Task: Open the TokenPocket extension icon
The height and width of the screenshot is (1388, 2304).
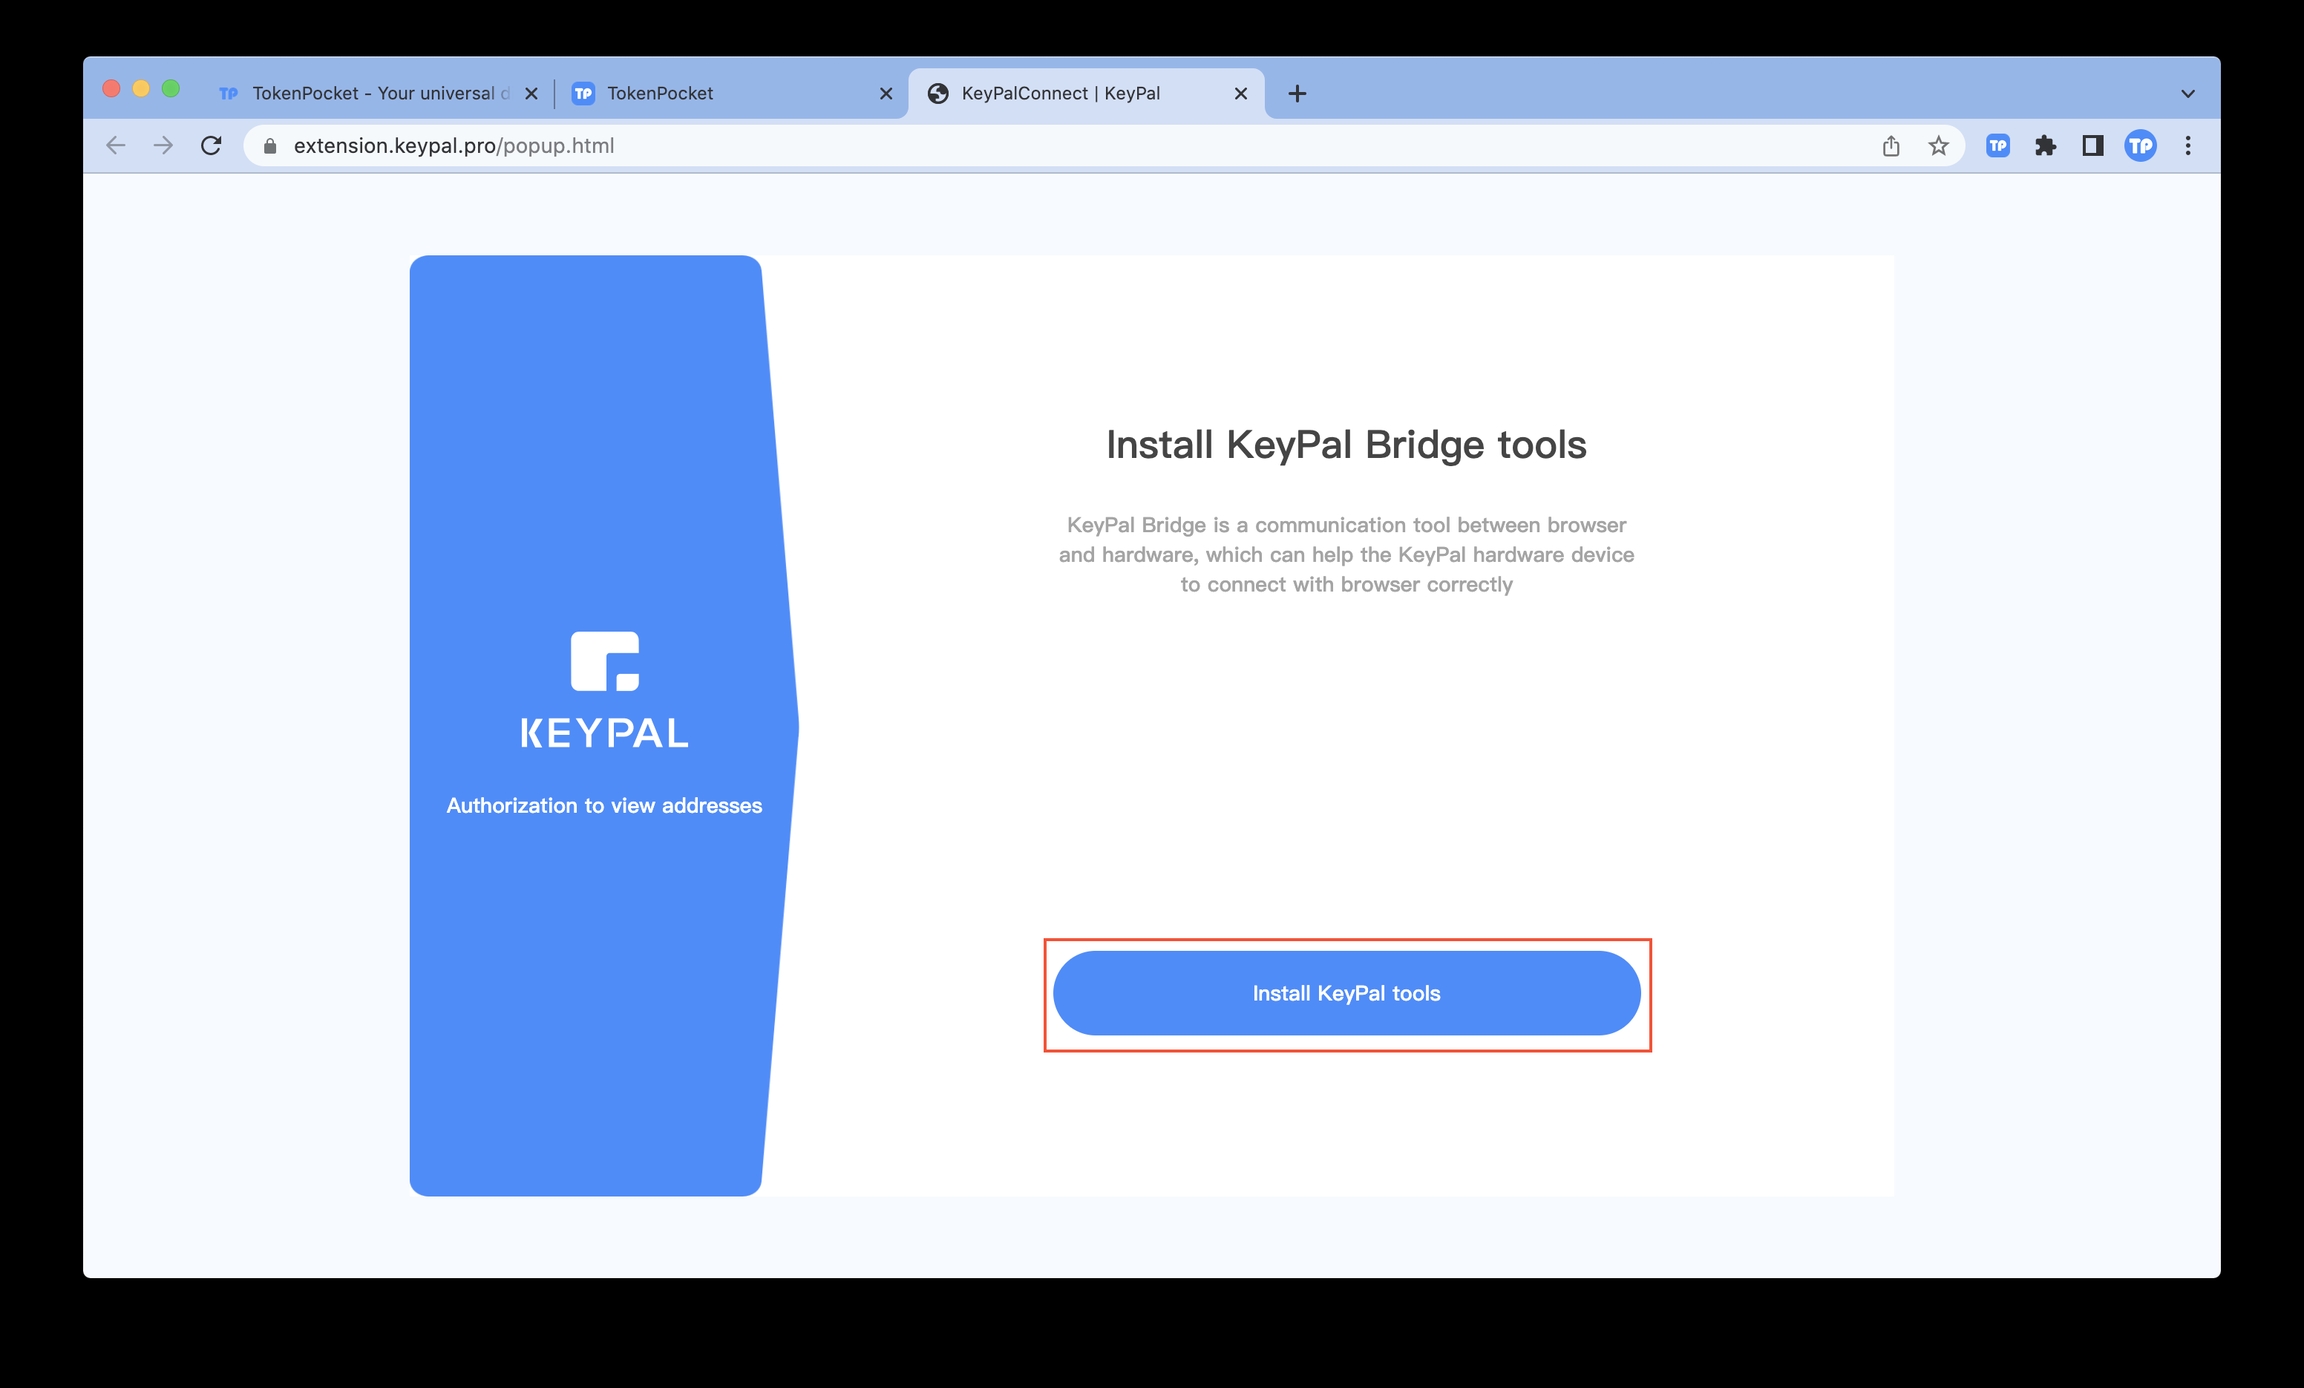Action: 1997,146
